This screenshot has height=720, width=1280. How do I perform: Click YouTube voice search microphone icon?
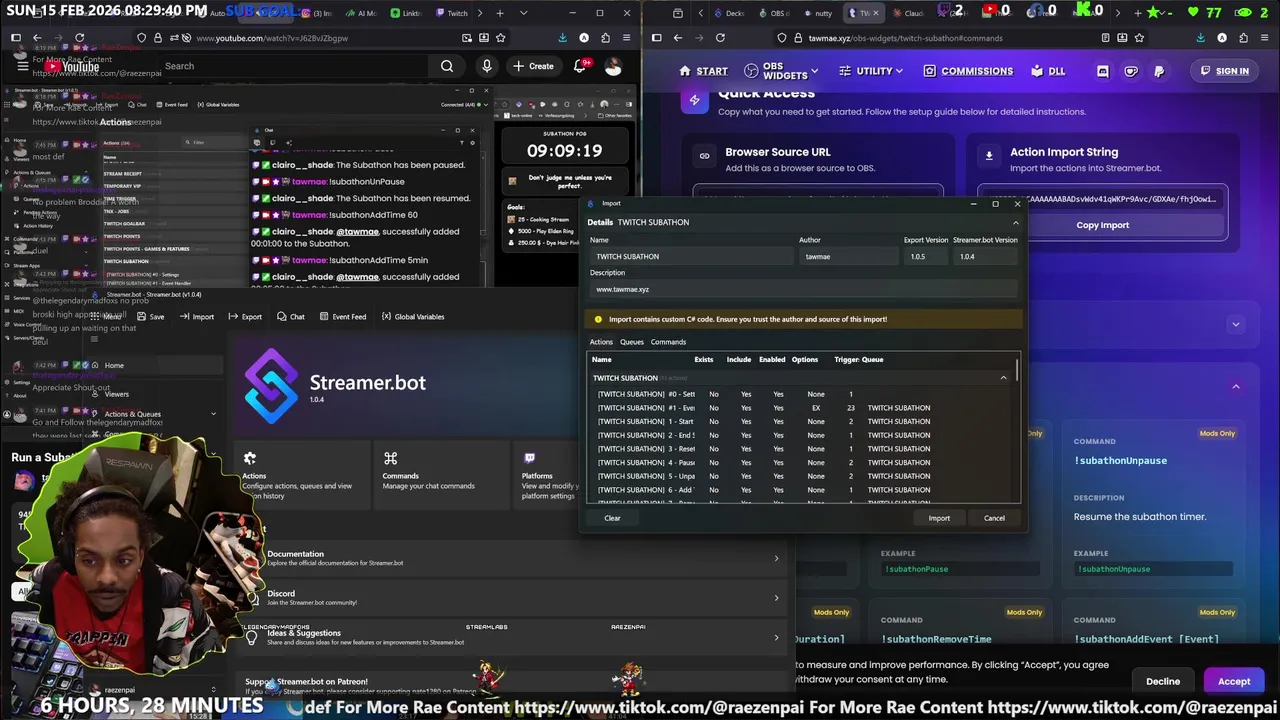click(487, 66)
